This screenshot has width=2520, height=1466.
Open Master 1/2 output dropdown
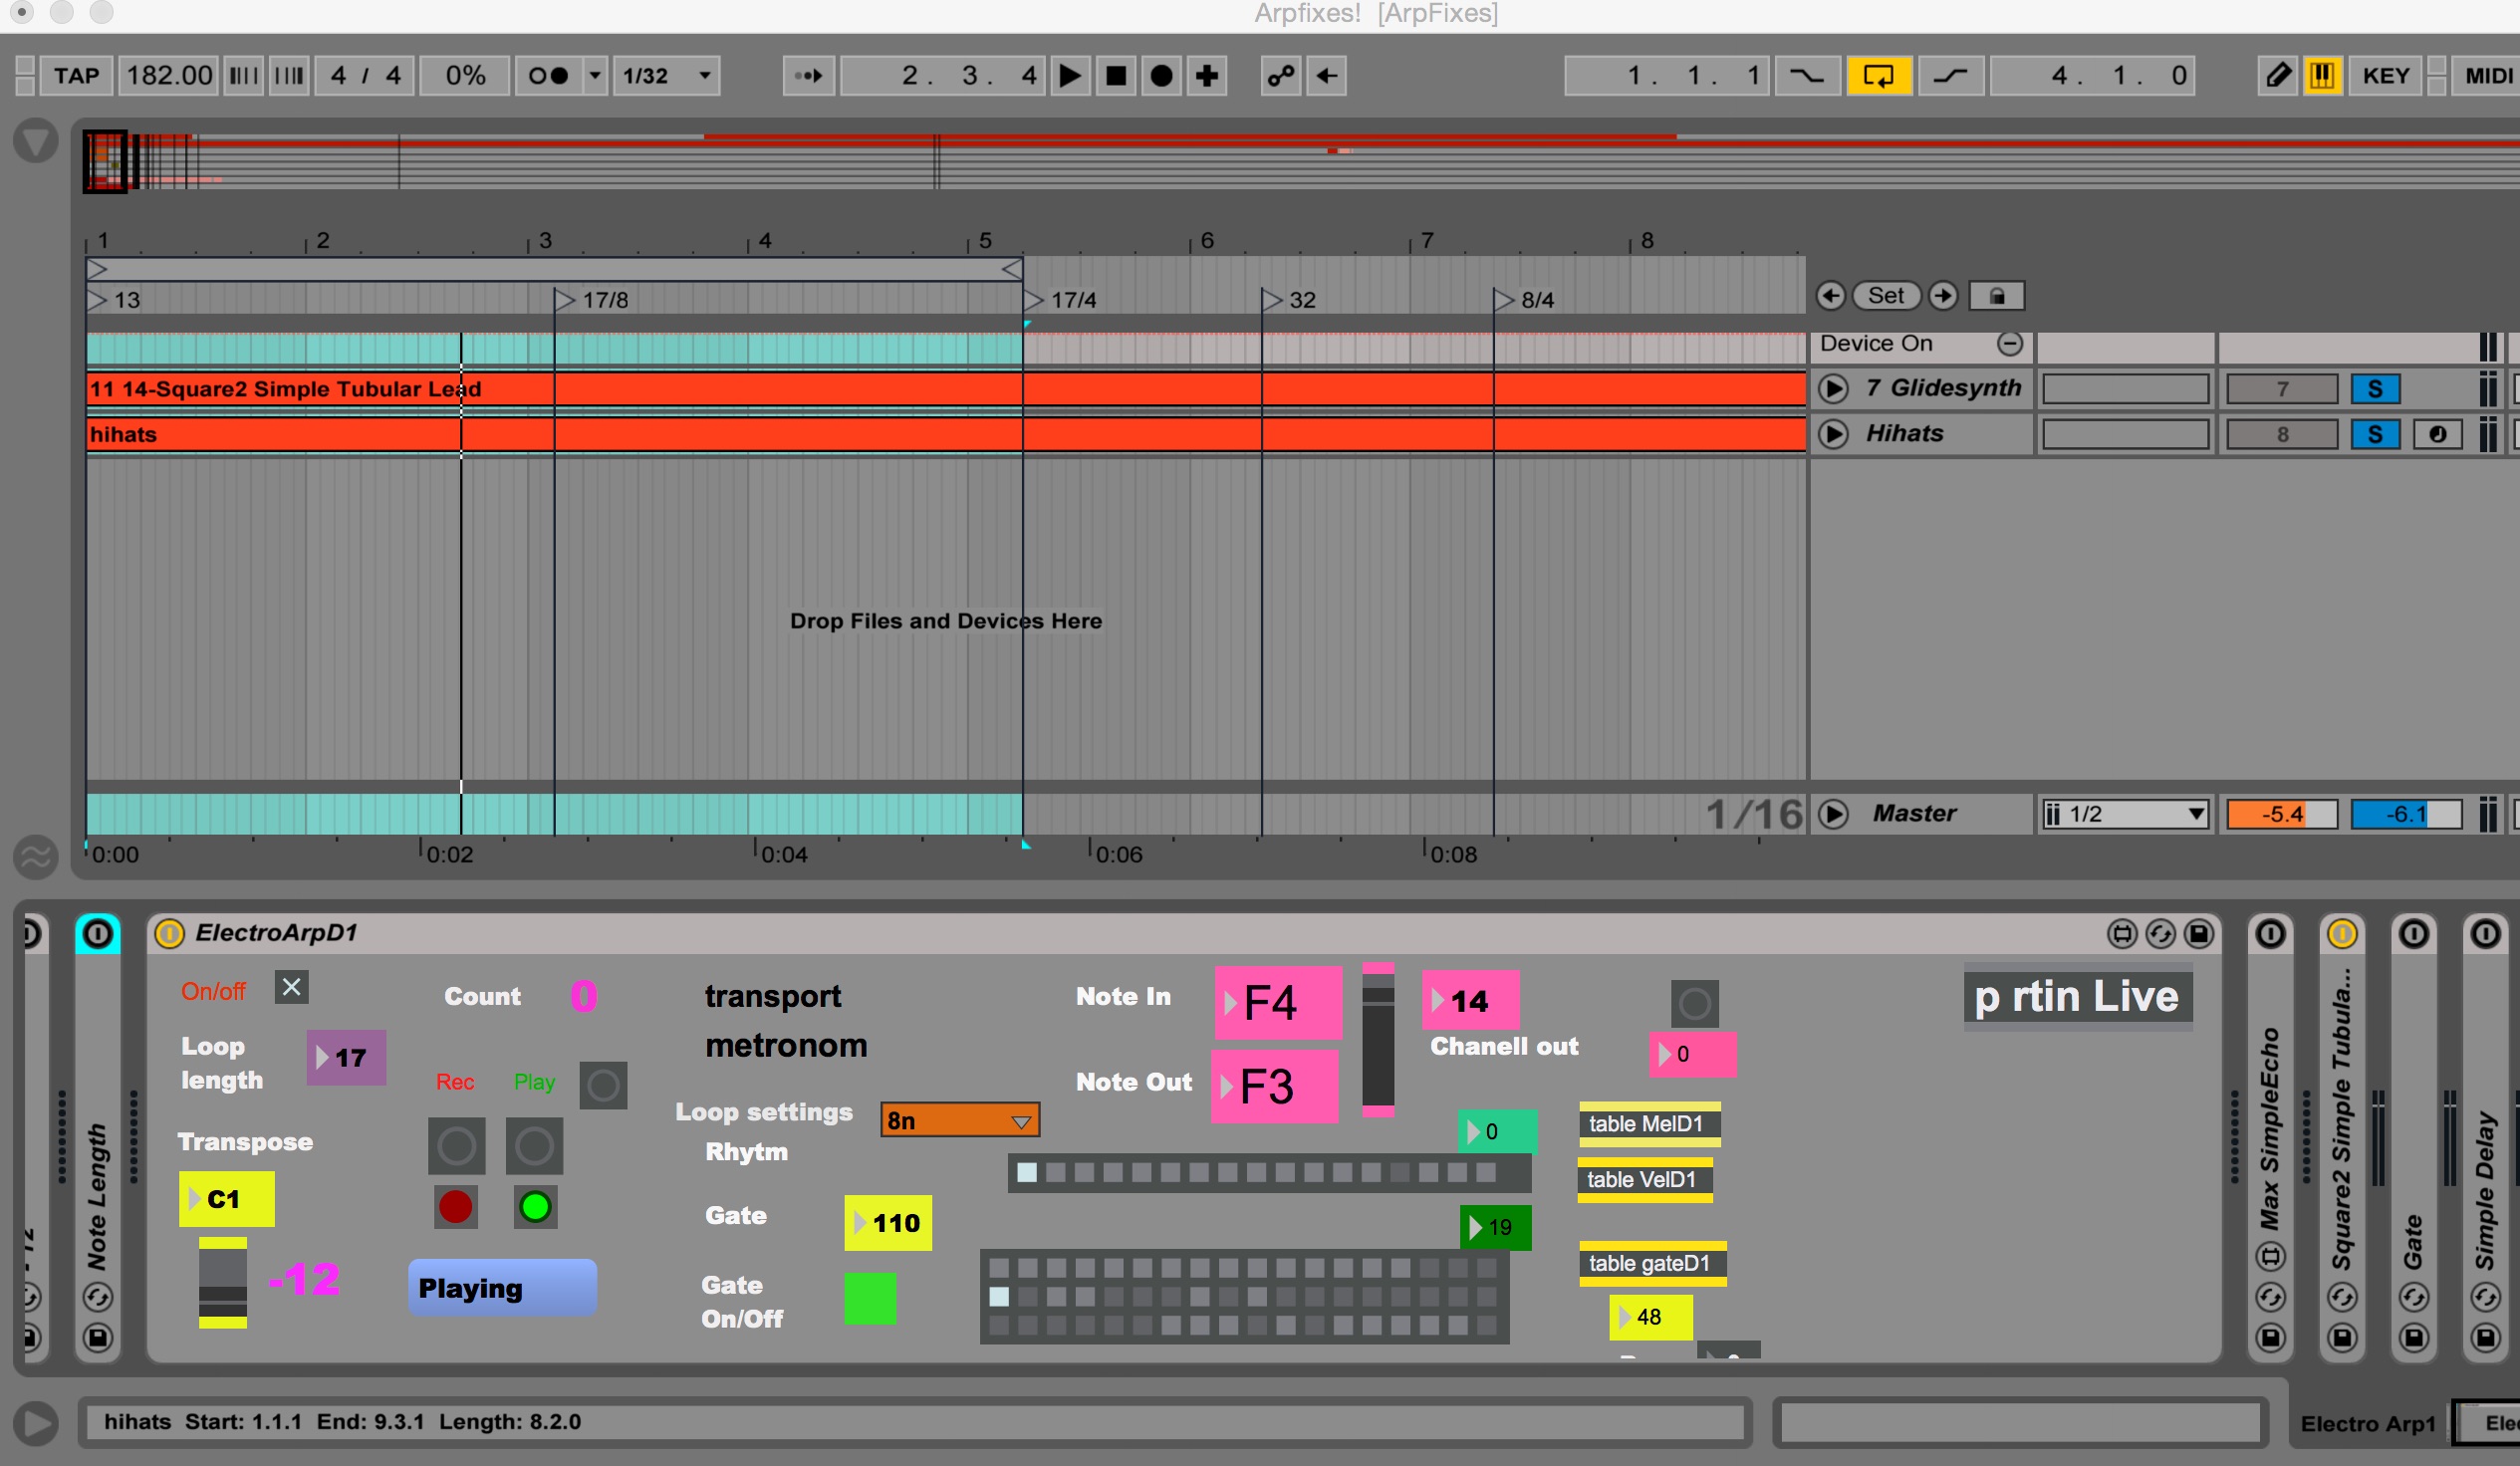point(2124,814)
